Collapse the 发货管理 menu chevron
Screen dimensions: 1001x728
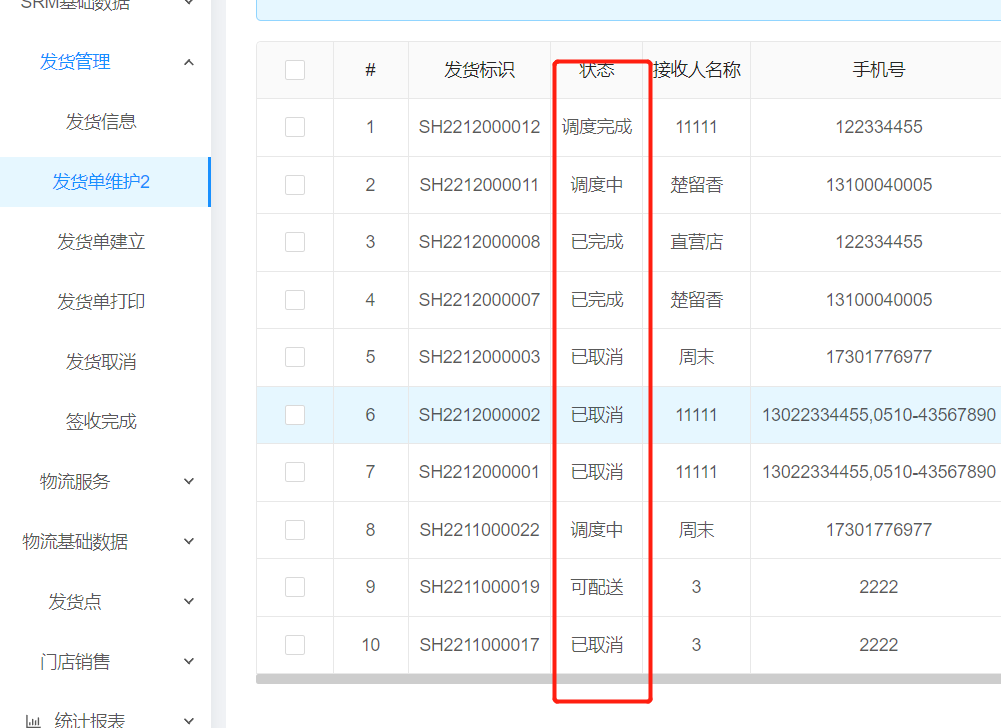click(x=188, y=62)
